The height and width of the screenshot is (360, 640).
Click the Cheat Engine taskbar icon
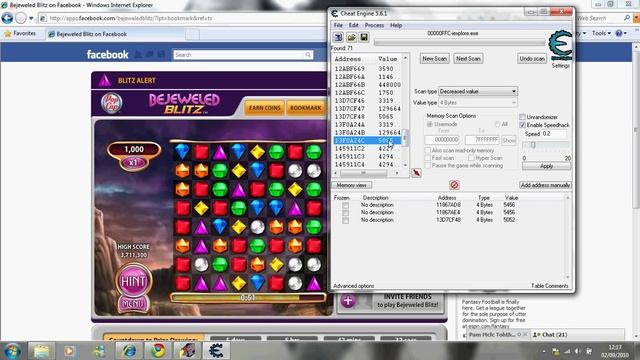coord(216,351)
